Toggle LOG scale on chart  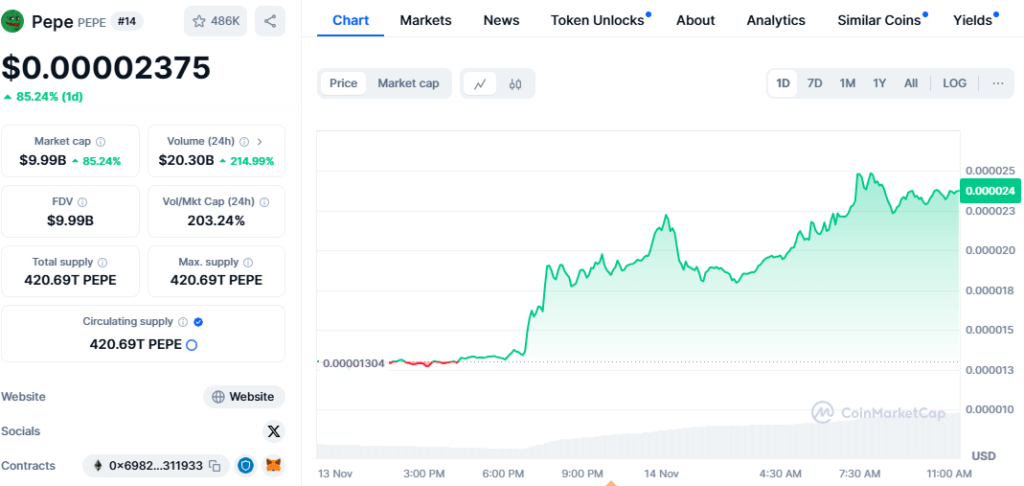pyautogui.click(x=954, y=84)
